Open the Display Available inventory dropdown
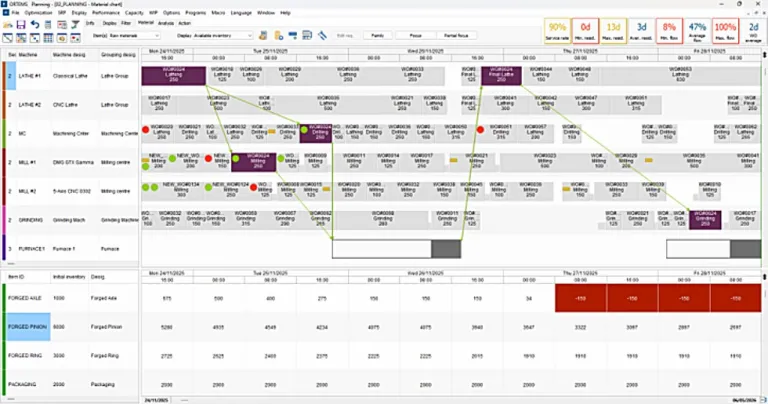 pos(215,36)
